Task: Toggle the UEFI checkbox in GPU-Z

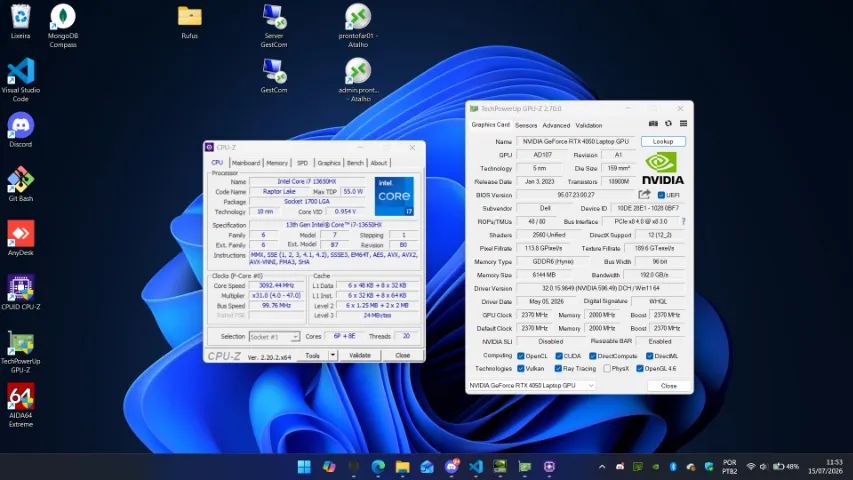Action: pos(661,195)
